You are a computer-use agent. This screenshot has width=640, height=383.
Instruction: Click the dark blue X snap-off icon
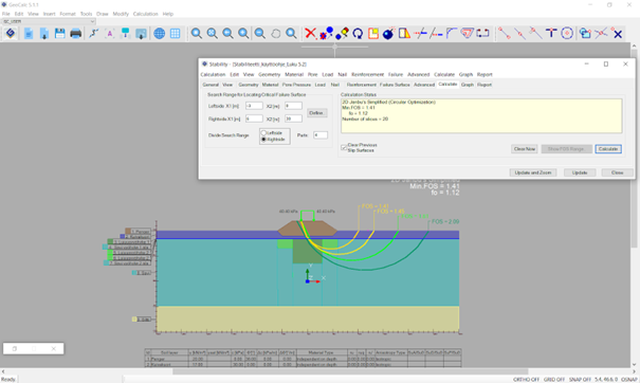coord(618,34)
